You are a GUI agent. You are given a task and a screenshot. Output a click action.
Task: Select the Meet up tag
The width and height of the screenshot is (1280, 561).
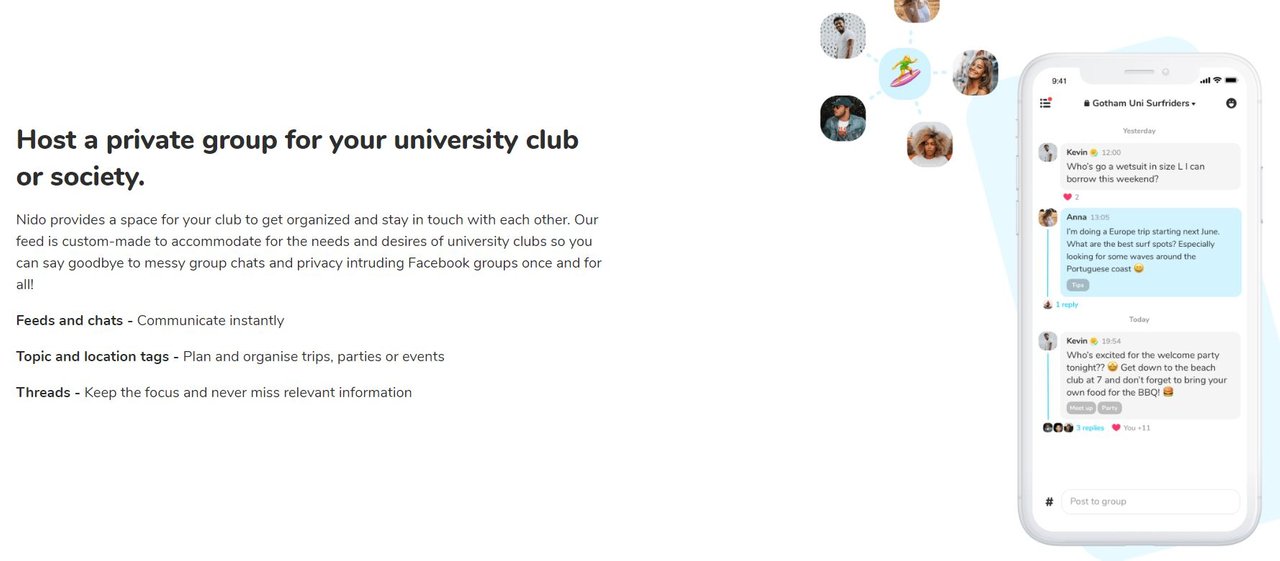(1081, 408)
